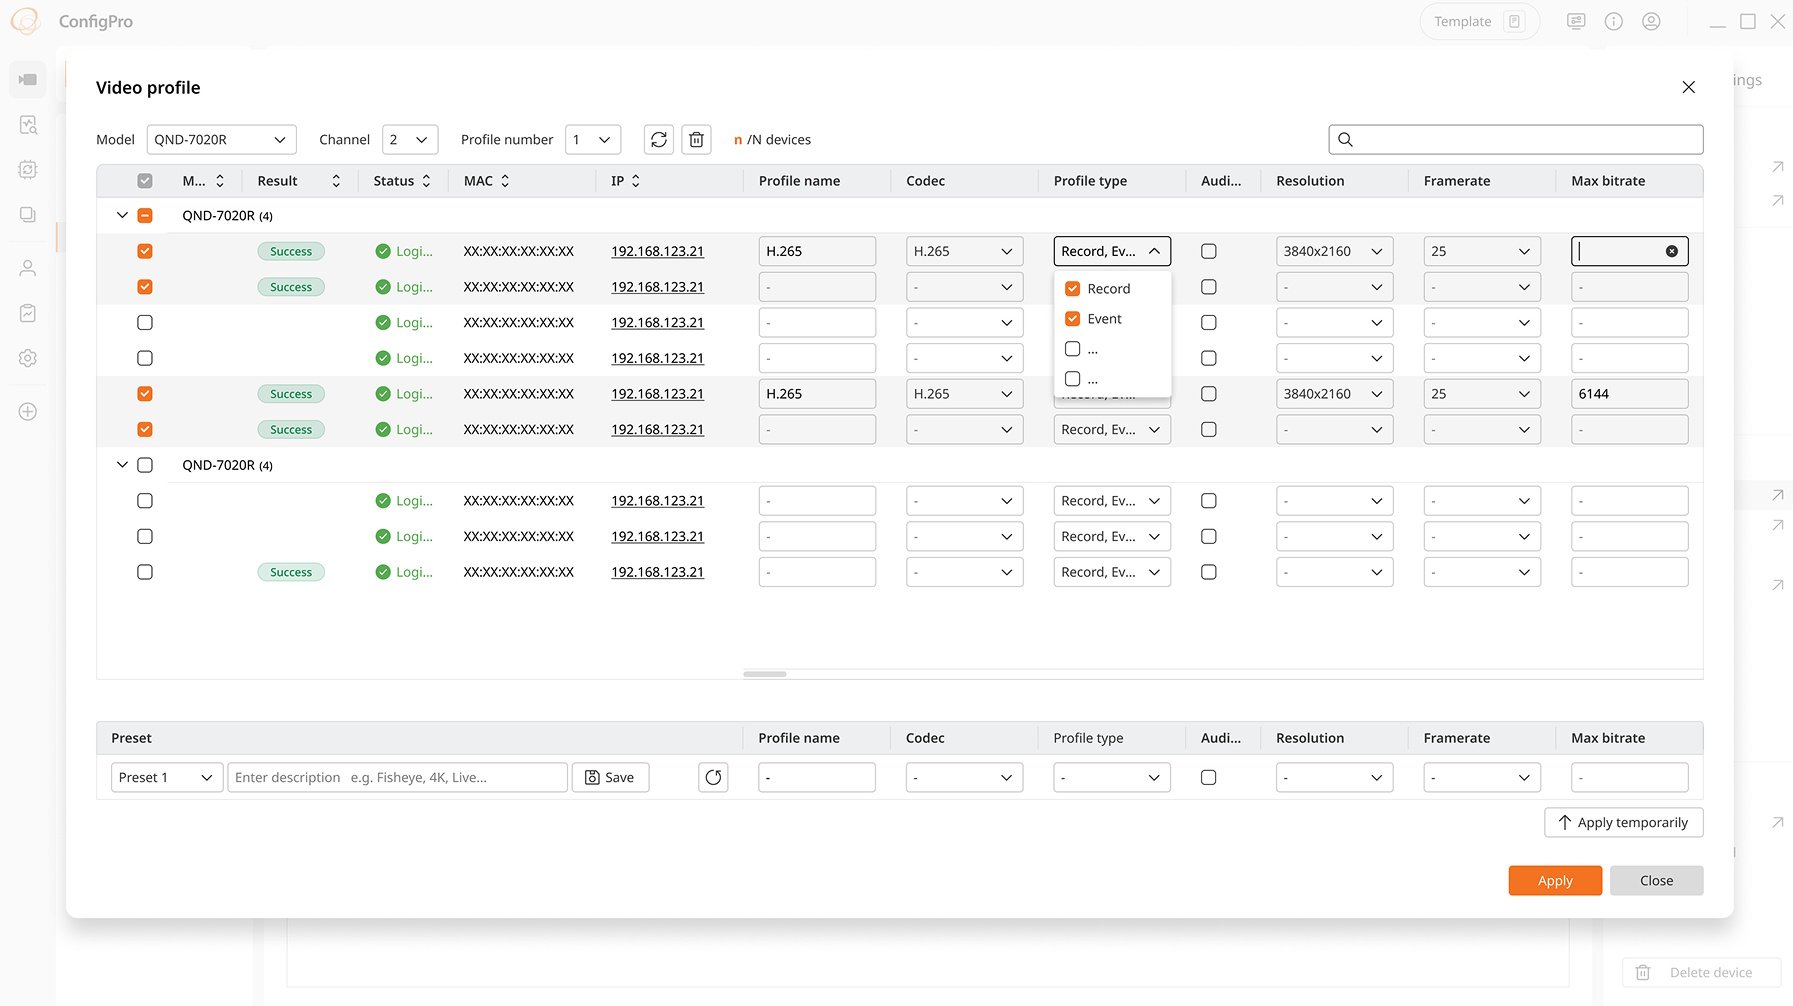
Task: Collapse the first QND-7020R group
Action: tap(122, 215)
